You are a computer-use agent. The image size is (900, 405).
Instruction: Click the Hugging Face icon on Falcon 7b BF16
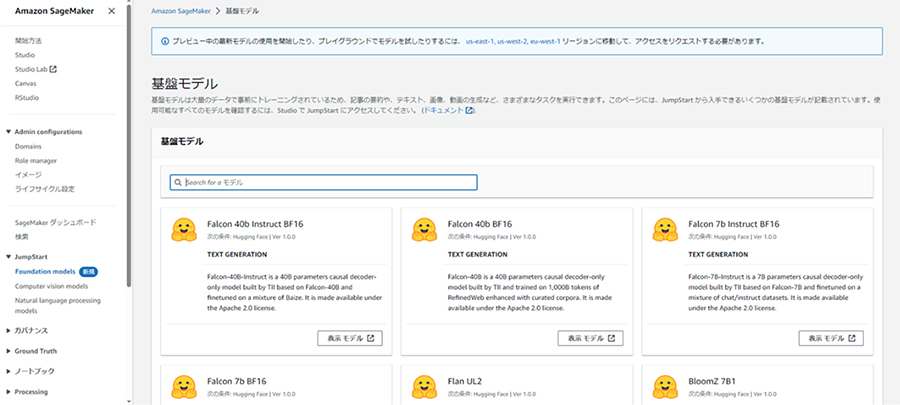[x=184, y=387]
